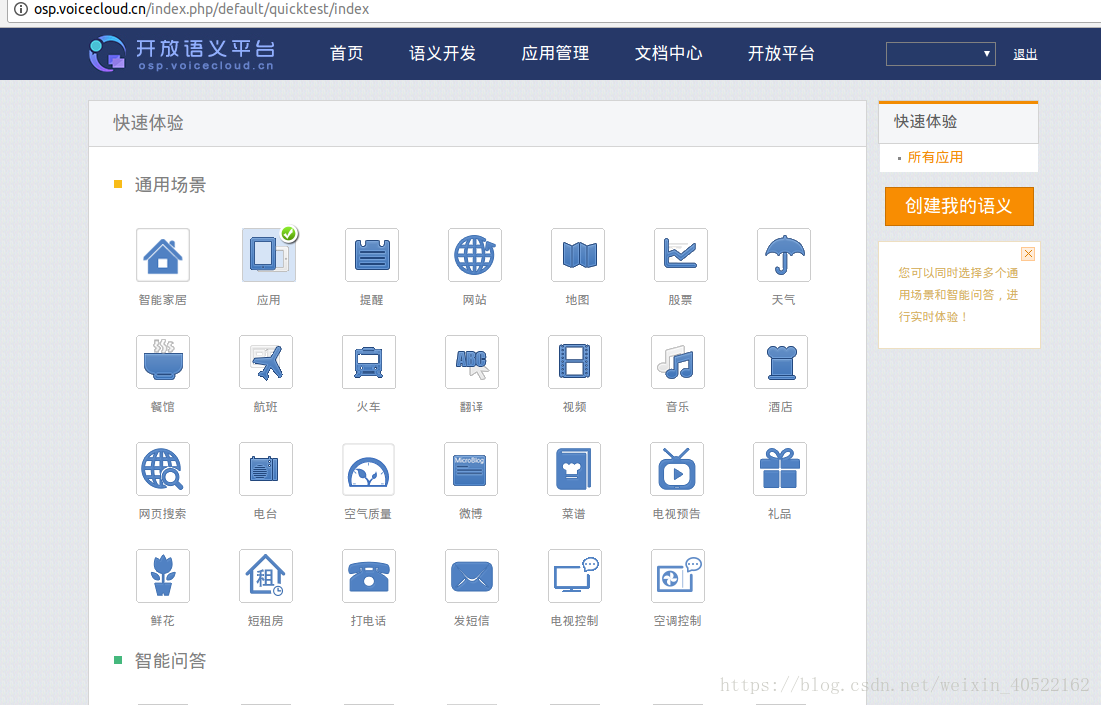Select the 视频 film strip icon
The height and width of the screenshot is (705, 1101).
point(574,362)
